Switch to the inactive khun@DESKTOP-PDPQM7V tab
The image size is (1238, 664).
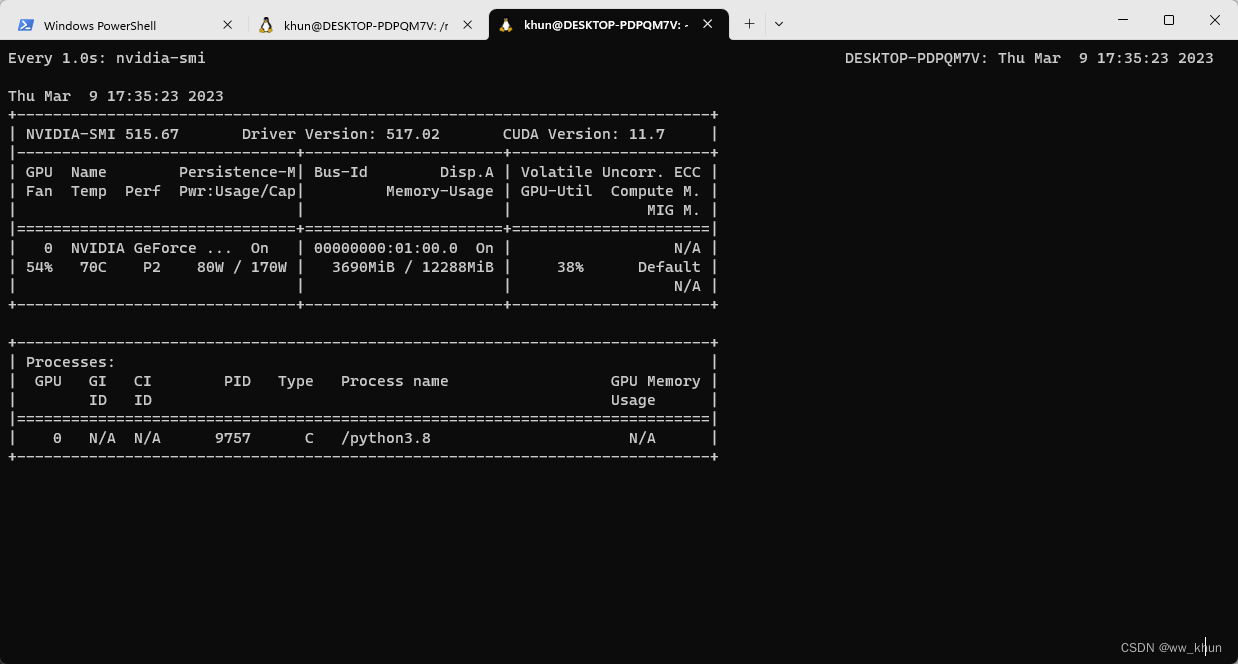[367, 24]
